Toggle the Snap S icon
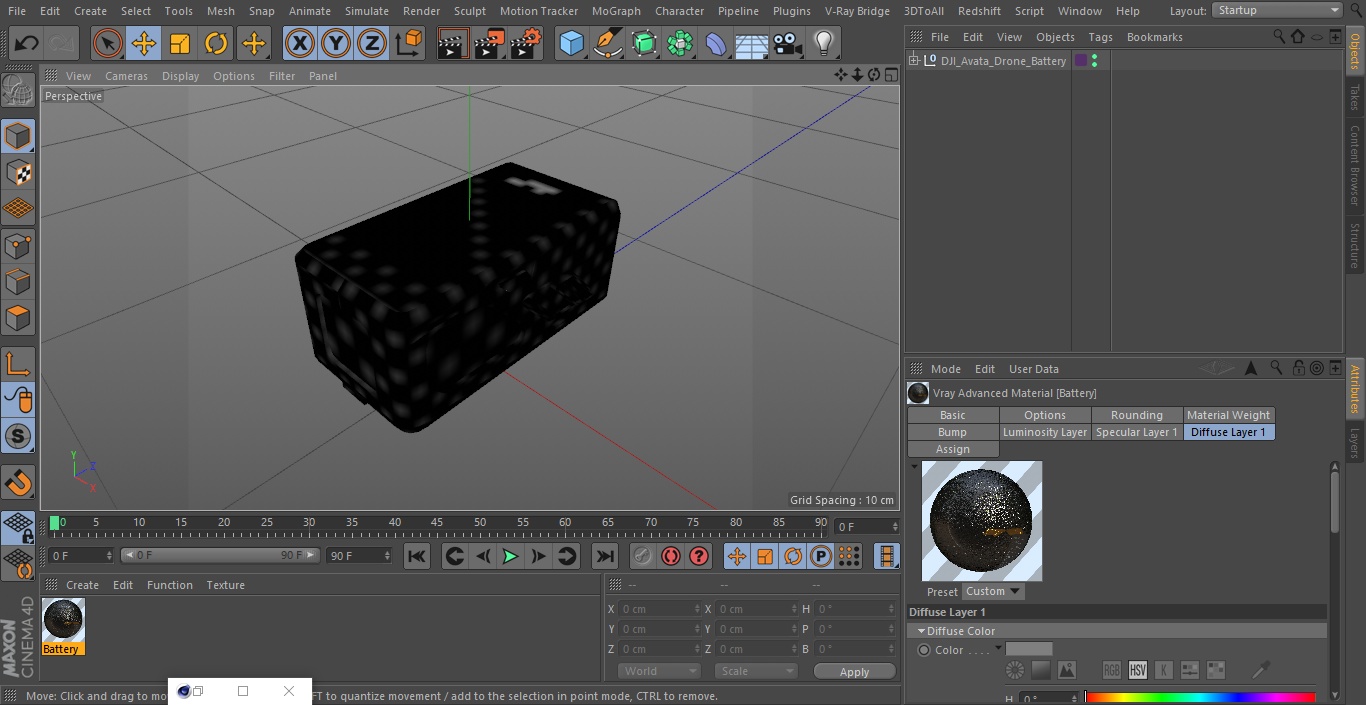 click(x=18, y=437)
